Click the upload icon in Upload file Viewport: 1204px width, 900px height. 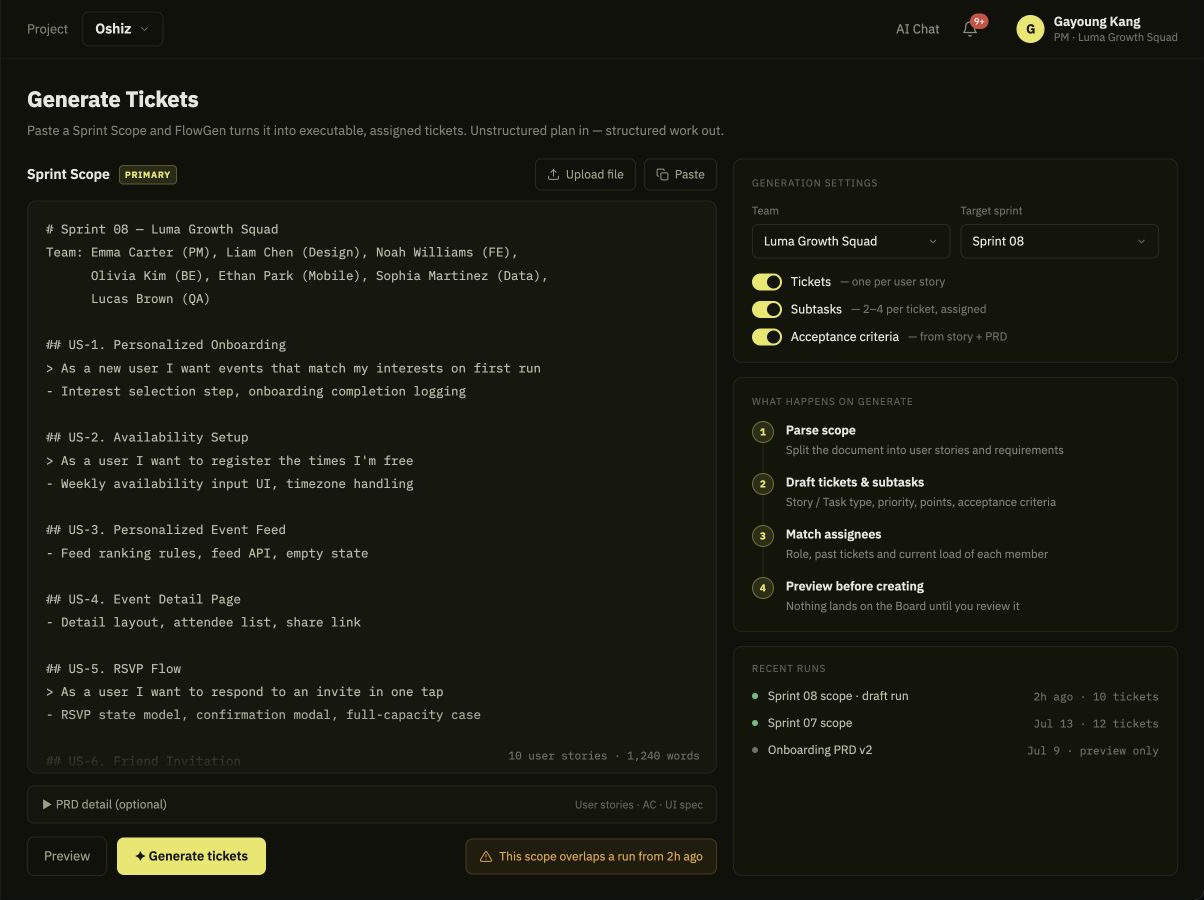(x=553, y=174)
